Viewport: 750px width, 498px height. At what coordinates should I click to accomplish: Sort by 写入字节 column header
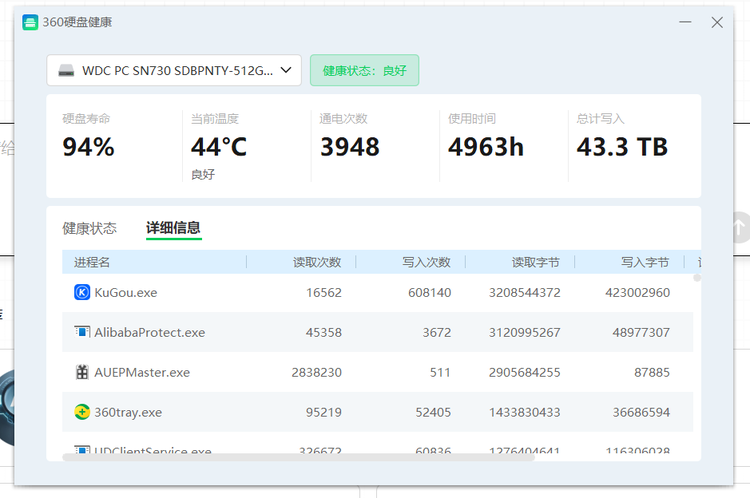click(645, 262)
